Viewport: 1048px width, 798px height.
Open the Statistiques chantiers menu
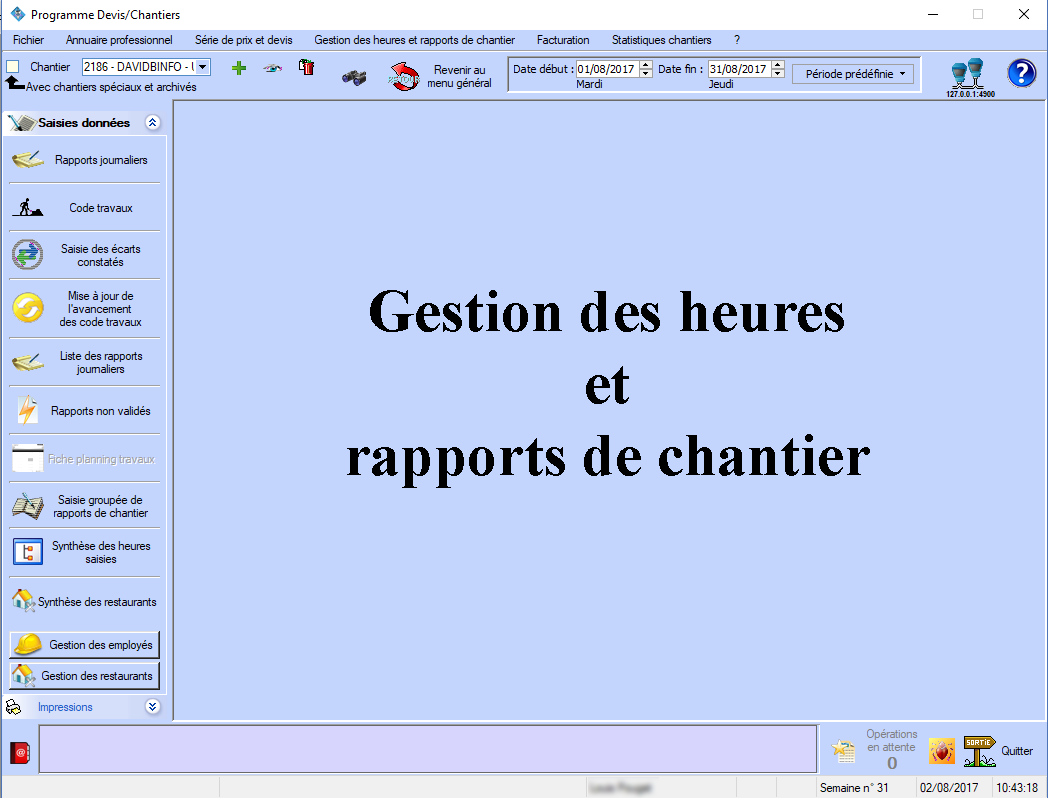click(x=661, y=40)
